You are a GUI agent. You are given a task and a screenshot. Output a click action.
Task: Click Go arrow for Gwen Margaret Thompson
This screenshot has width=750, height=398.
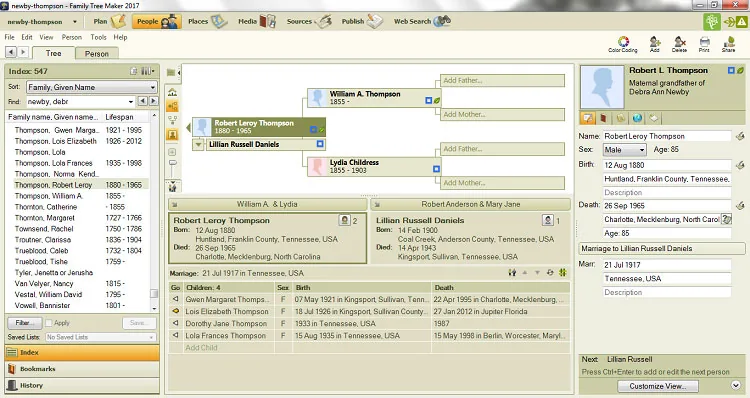pyautogui.click(x=176, y=299)
